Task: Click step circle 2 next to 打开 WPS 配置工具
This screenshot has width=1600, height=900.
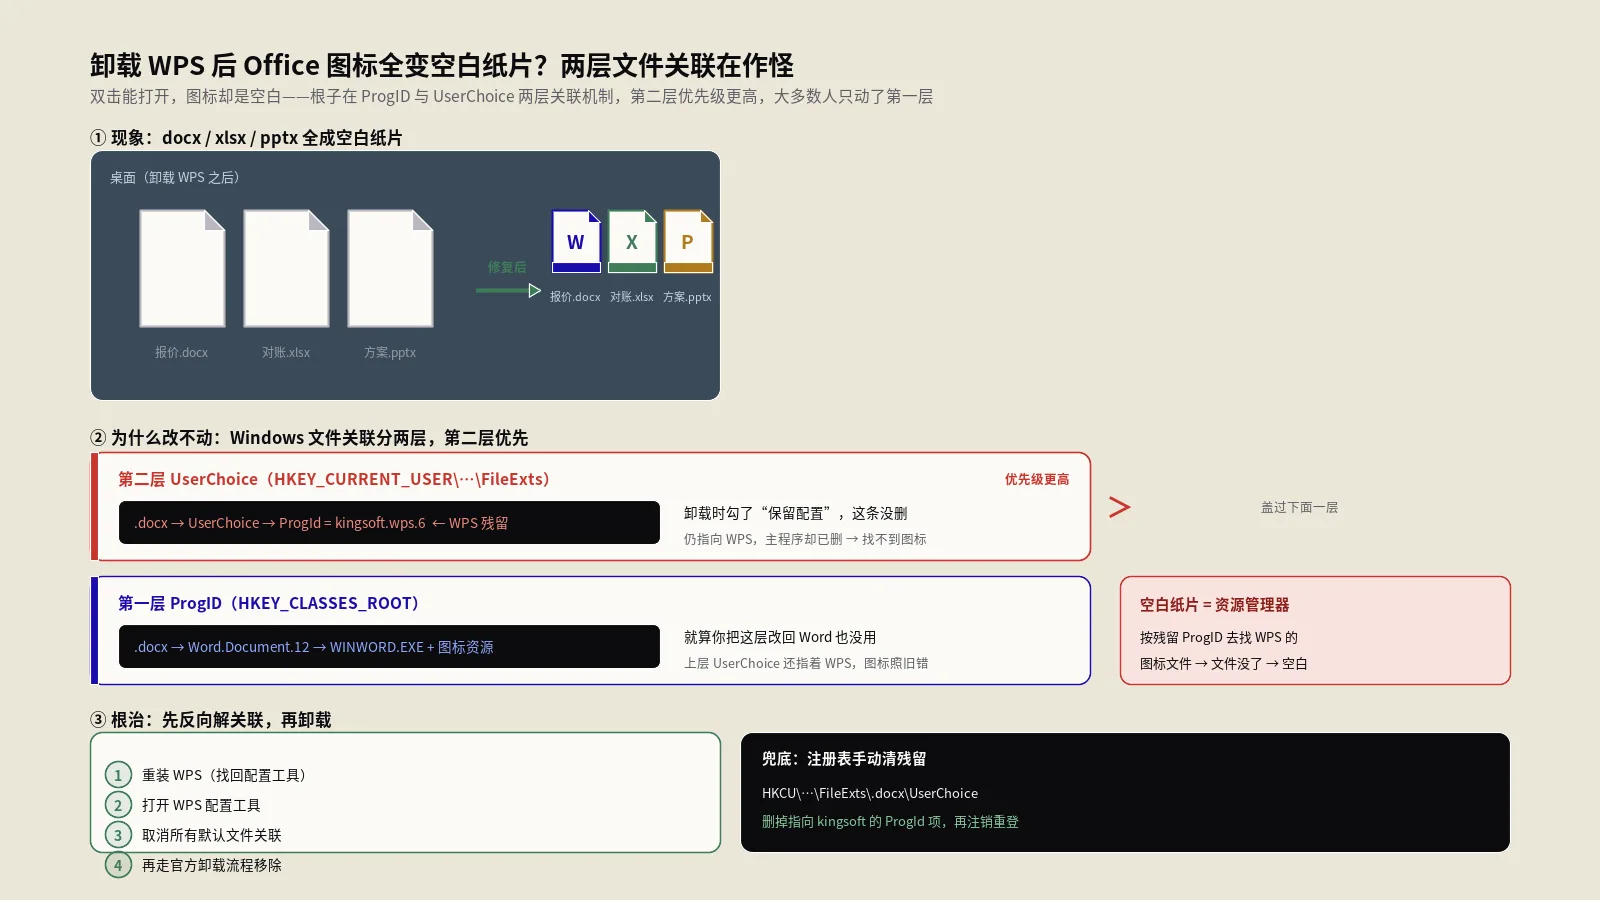Action: (118, 805)
